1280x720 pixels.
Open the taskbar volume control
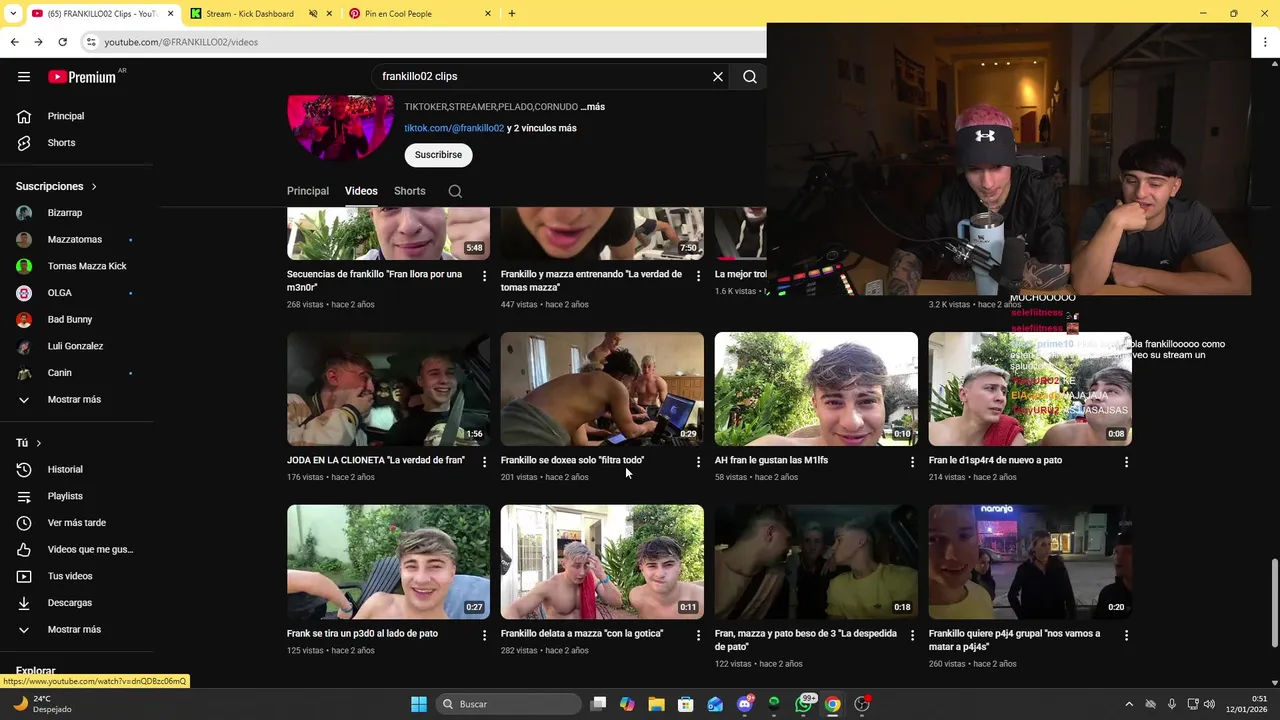1210,704
